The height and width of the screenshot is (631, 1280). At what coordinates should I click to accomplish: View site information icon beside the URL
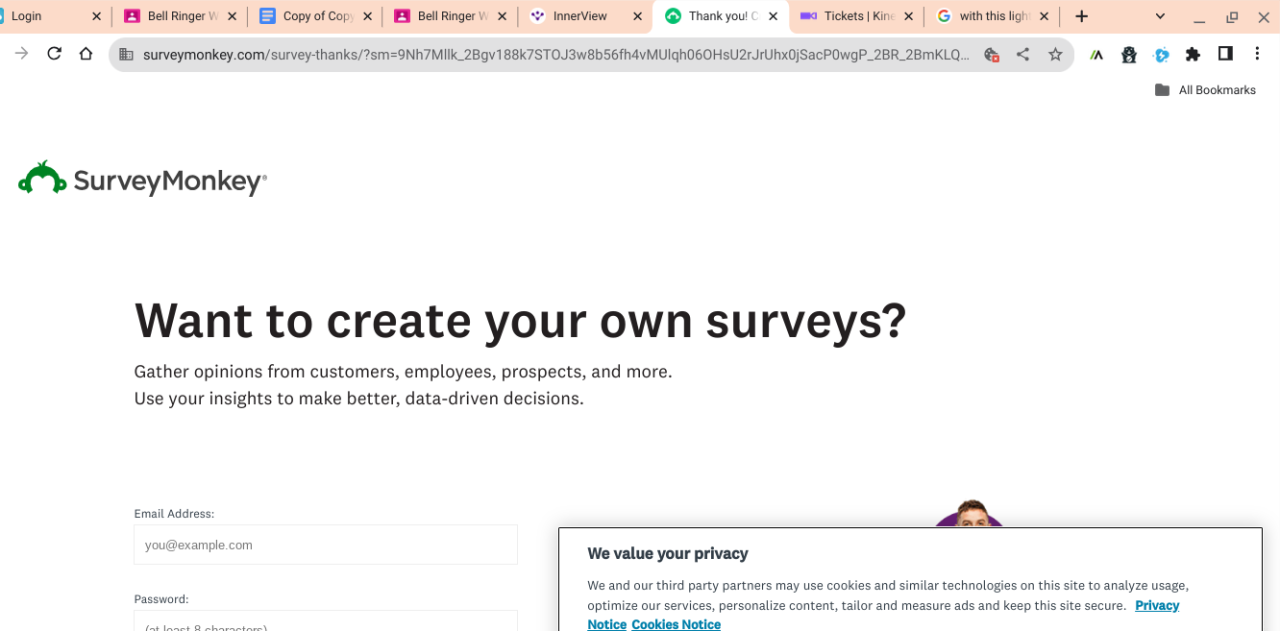click(x=126, y=55)
